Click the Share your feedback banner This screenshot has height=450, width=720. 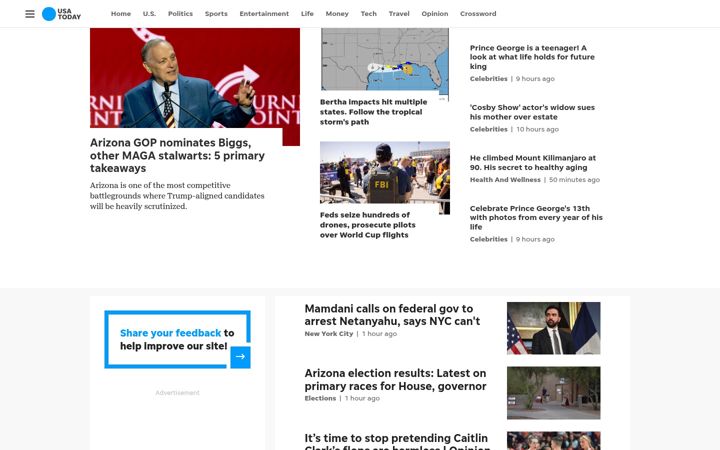[x=177, y=339]
